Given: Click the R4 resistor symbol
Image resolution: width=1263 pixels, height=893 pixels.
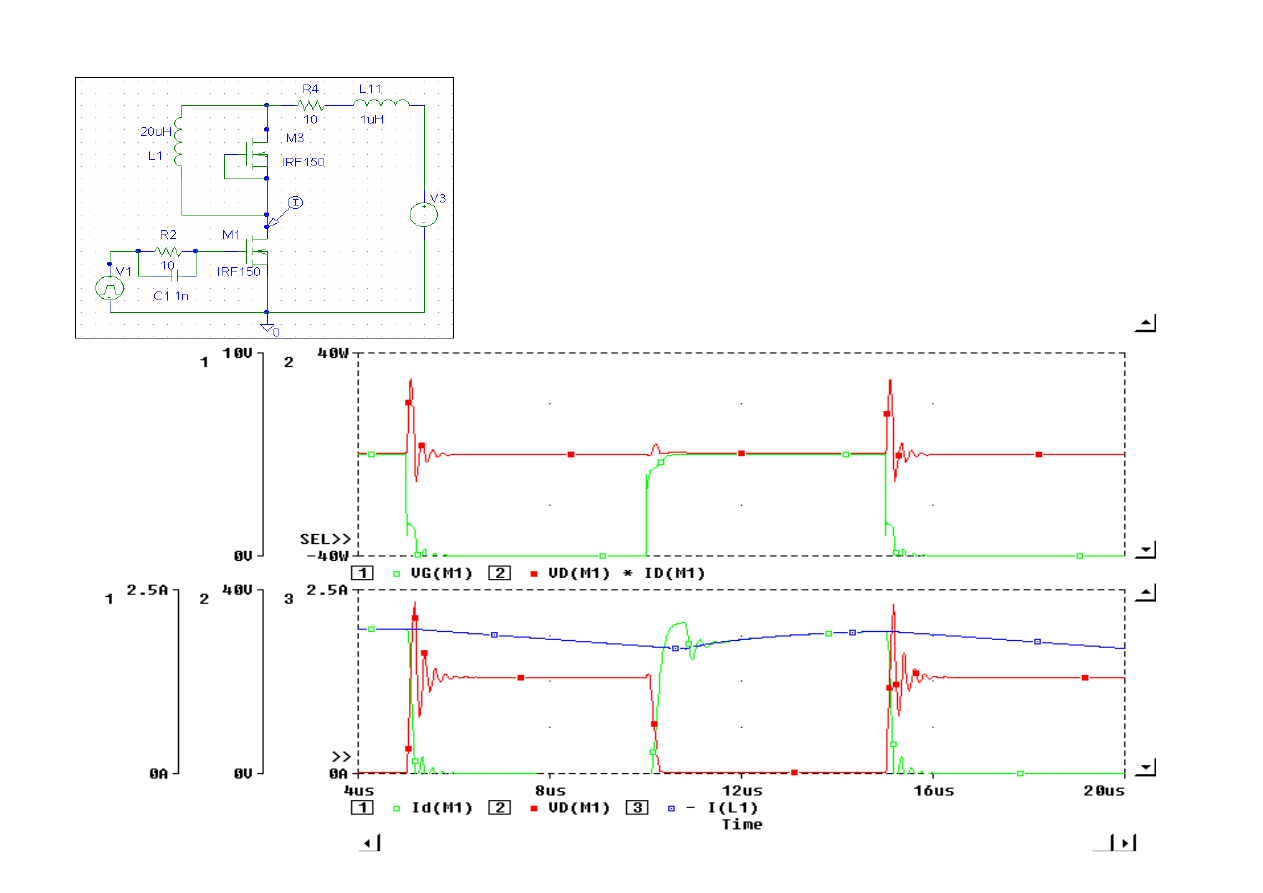Looking at the screenshot, I should click(311, 105).
